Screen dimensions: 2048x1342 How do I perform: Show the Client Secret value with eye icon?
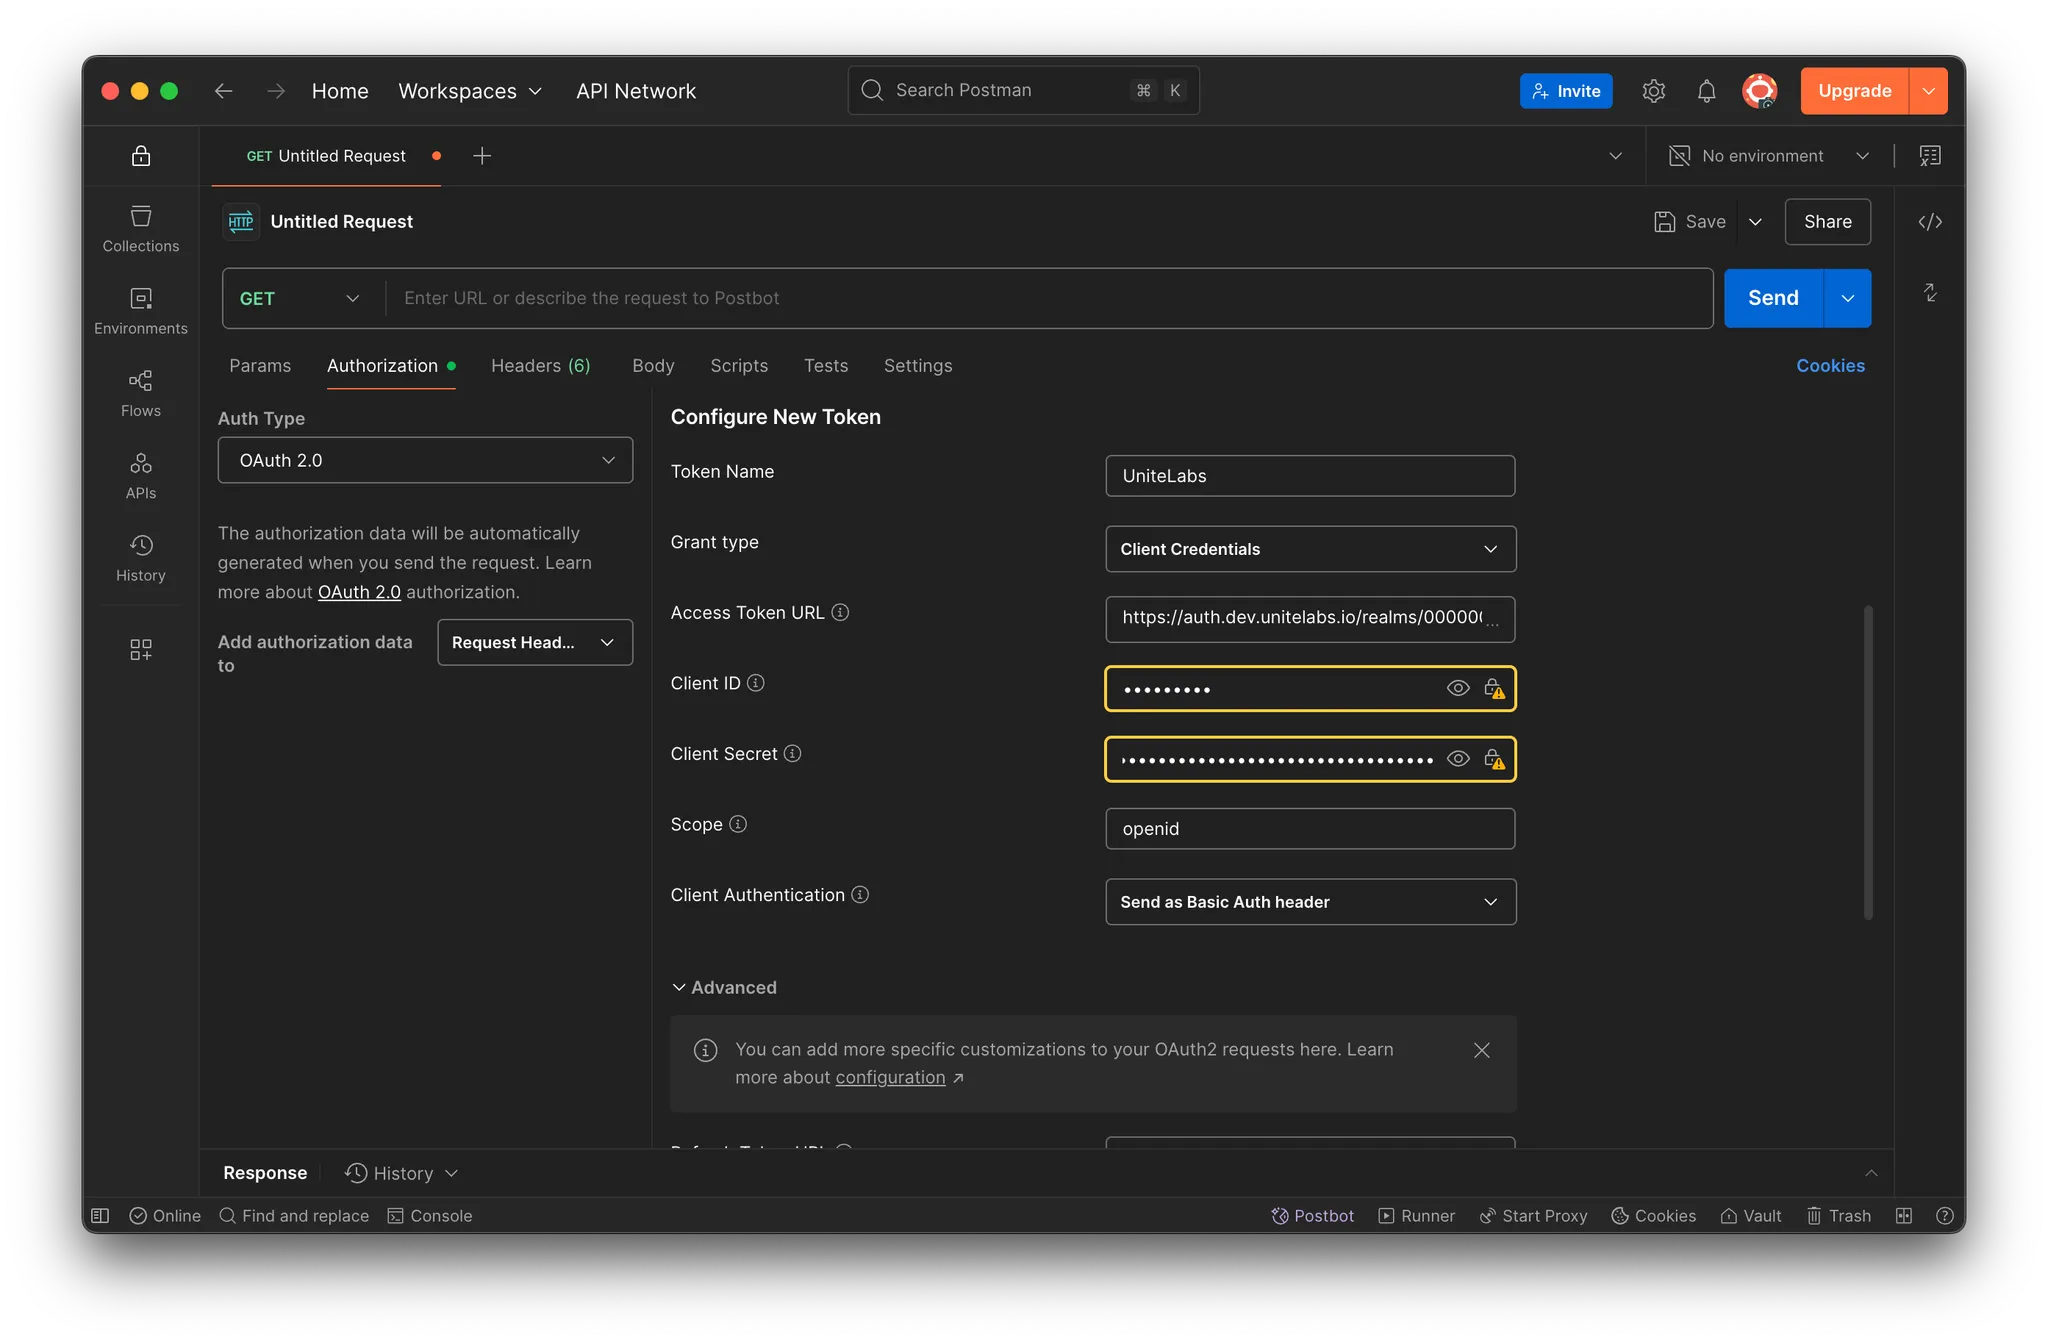point(1458,759)
